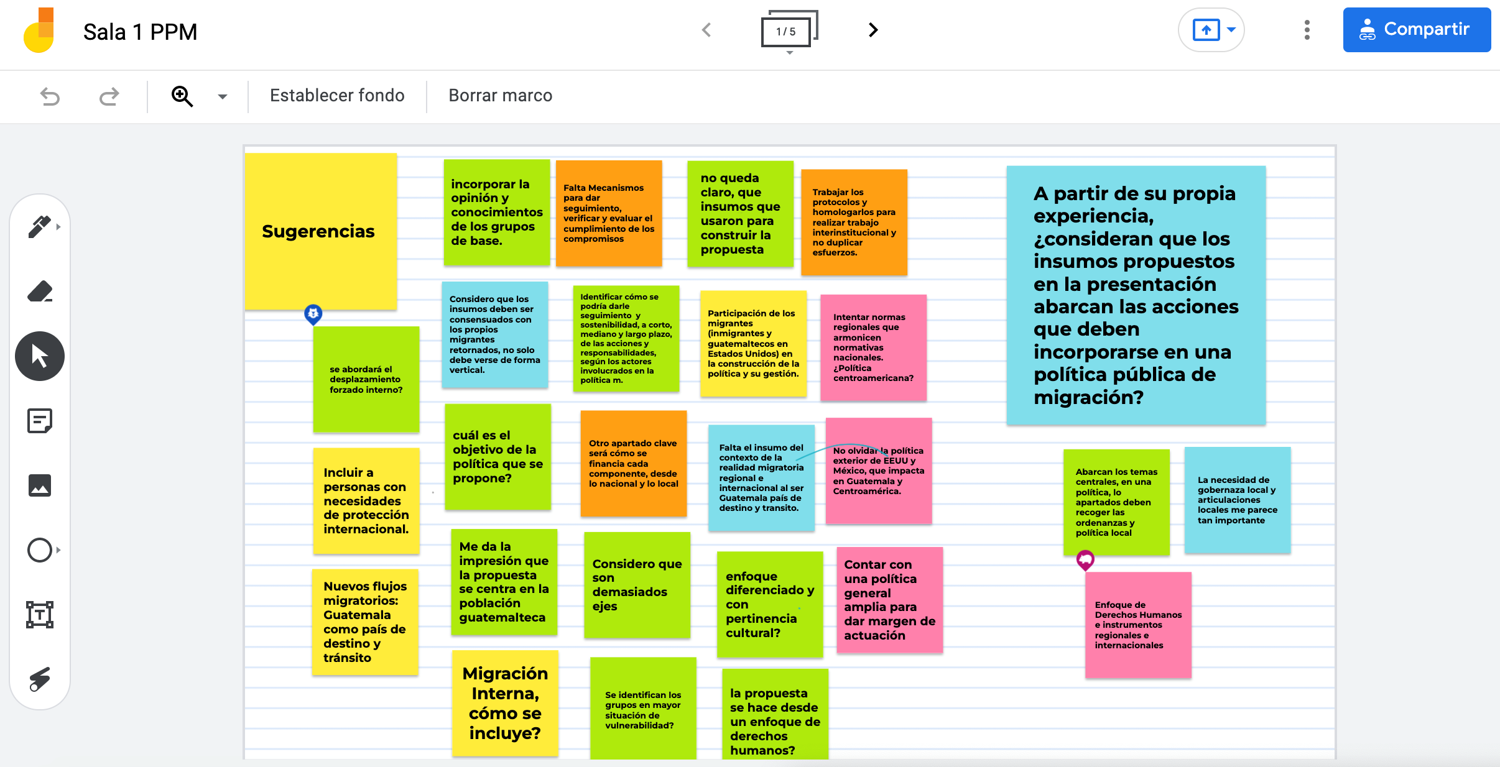1500x767 pixels.
Task: Add a sticky note with the note tool
Action: [x=40, y=421]
